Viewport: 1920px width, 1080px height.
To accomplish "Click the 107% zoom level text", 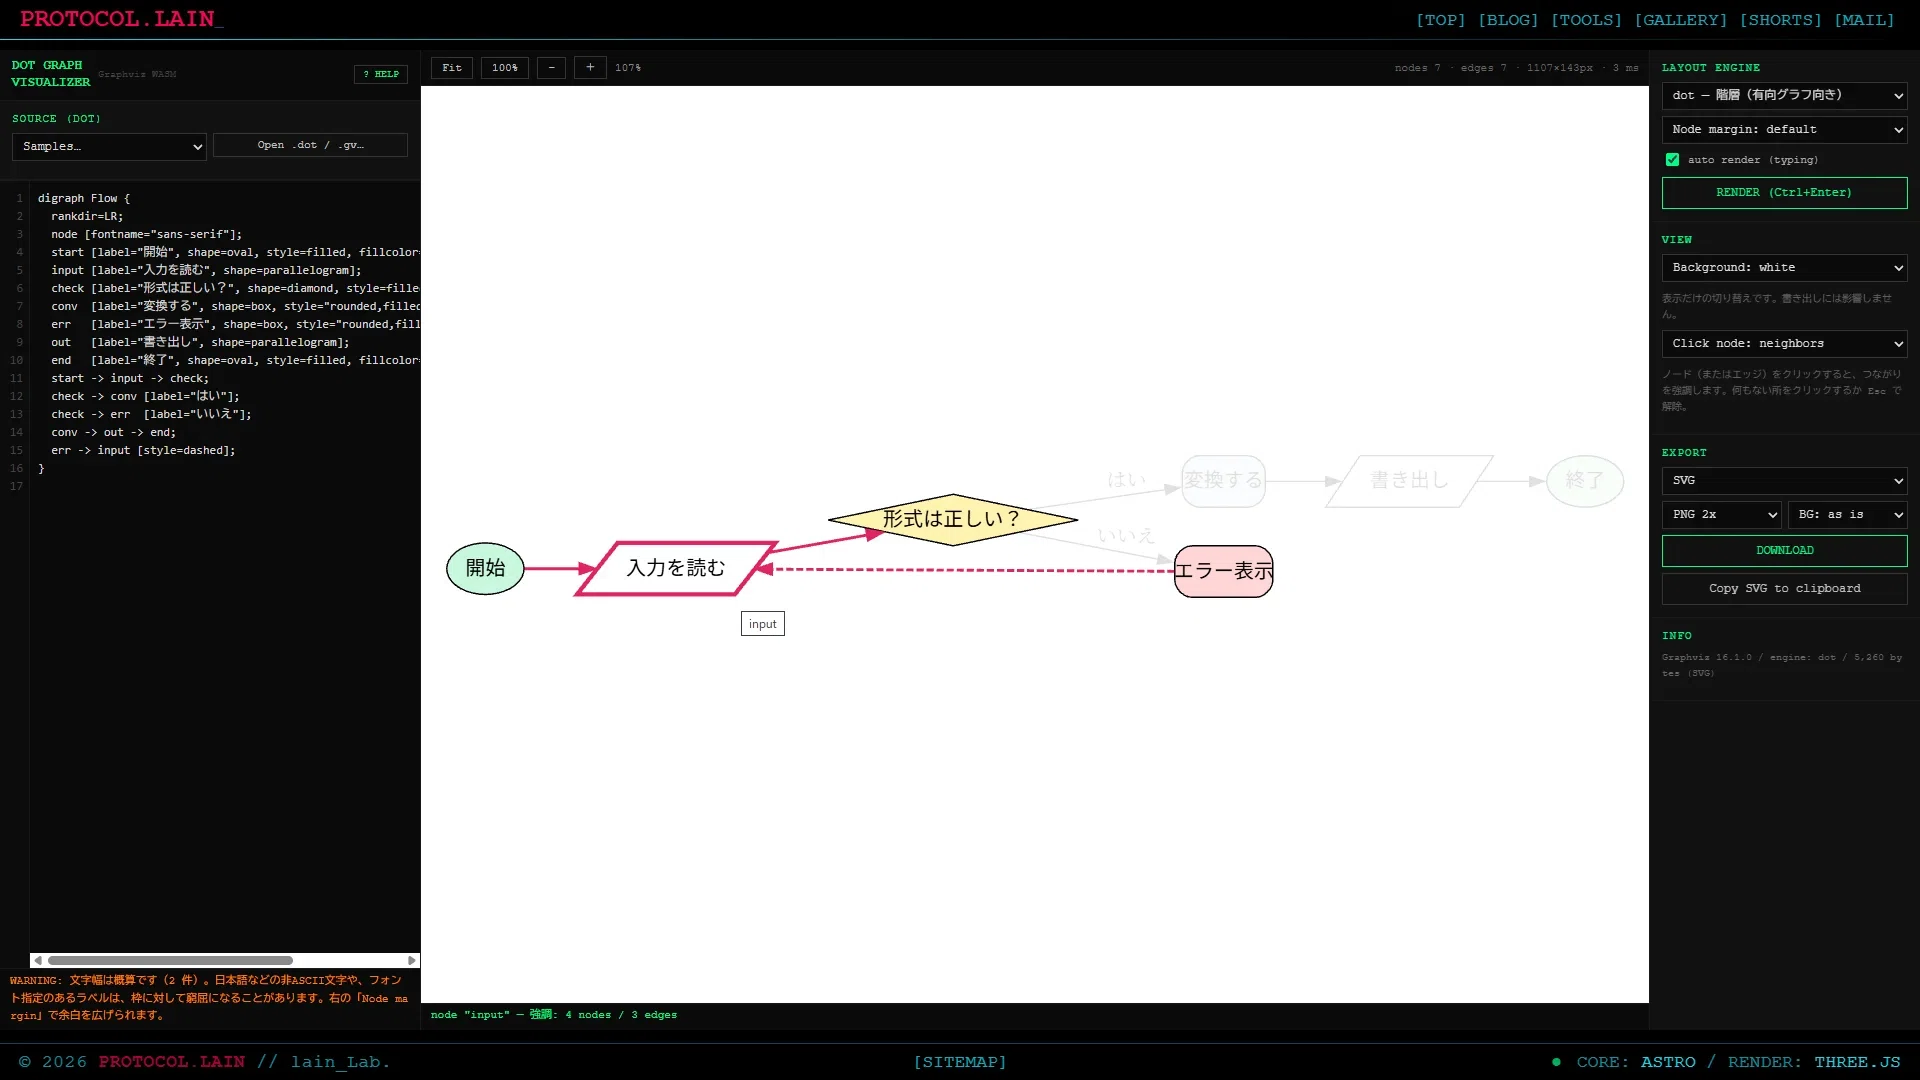I will (628, 68).
